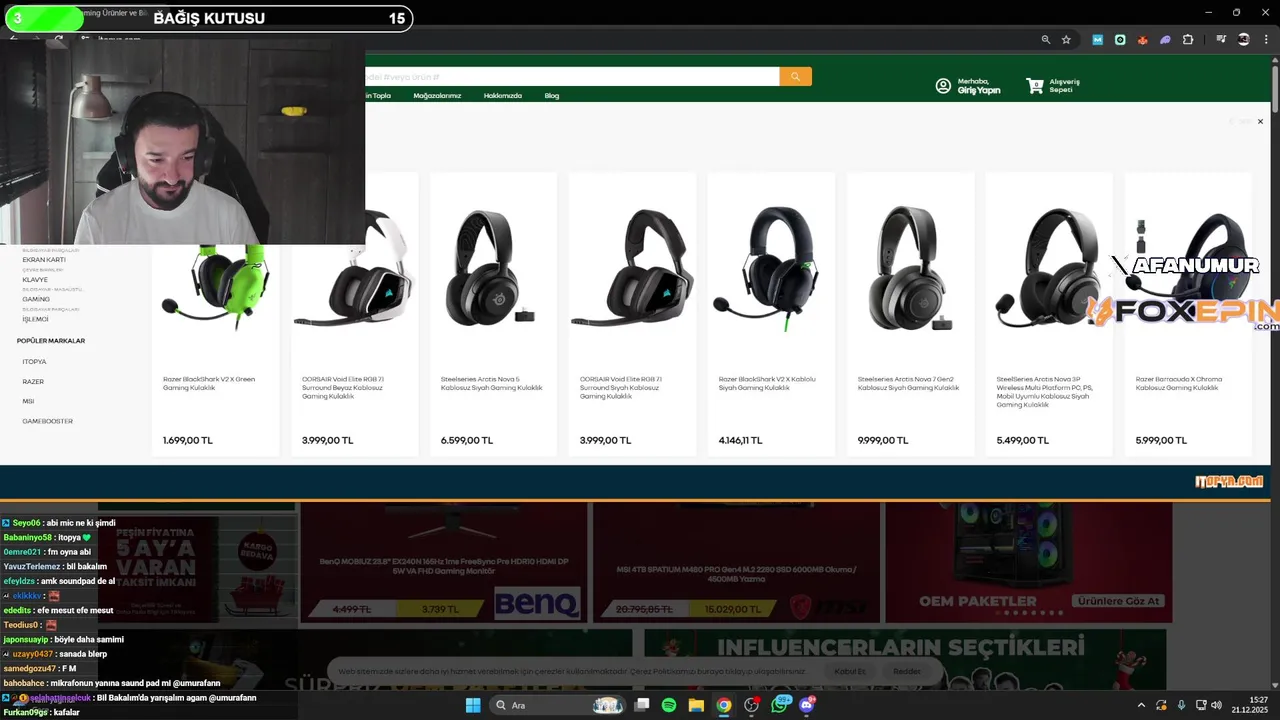
Task: Open Spotify from the taskbar
Action: [x=669, y=705]
